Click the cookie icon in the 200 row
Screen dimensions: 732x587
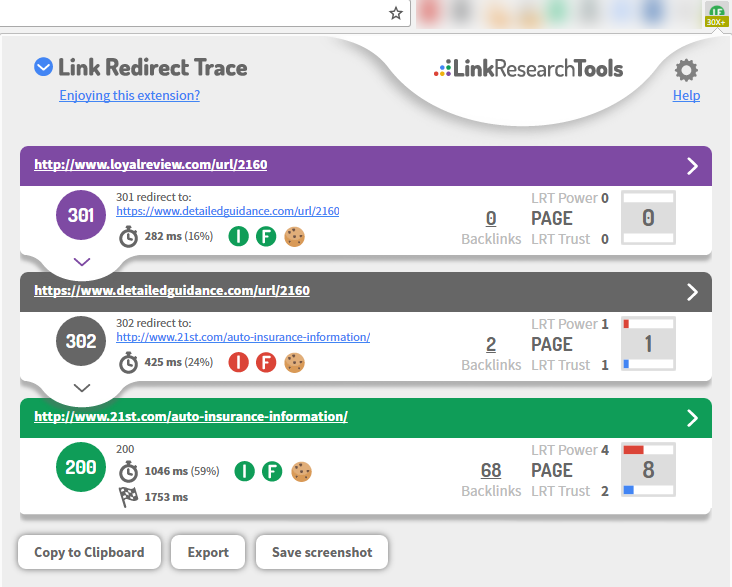pyautogui.click(x=301, y=471)
